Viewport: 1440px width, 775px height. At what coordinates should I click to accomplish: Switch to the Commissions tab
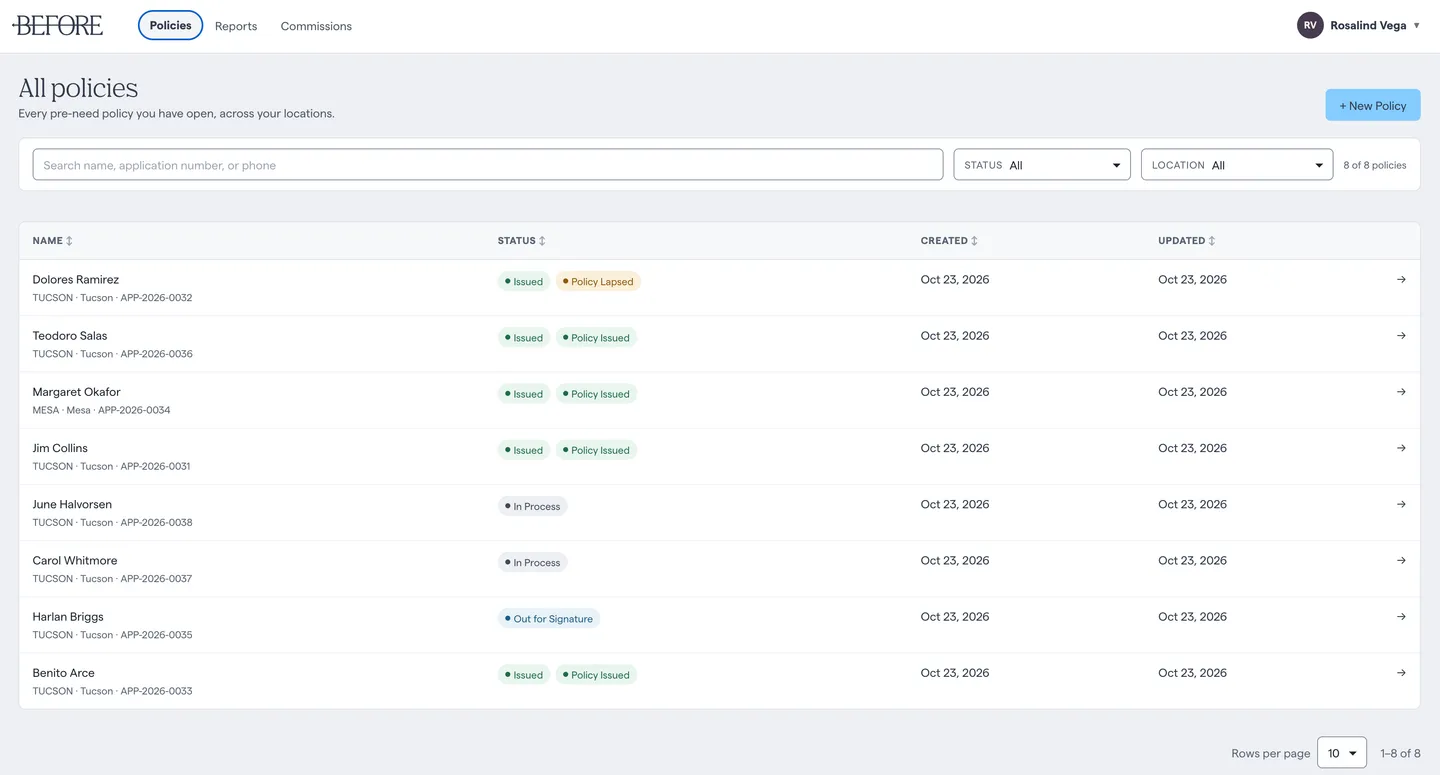(316, 26)
